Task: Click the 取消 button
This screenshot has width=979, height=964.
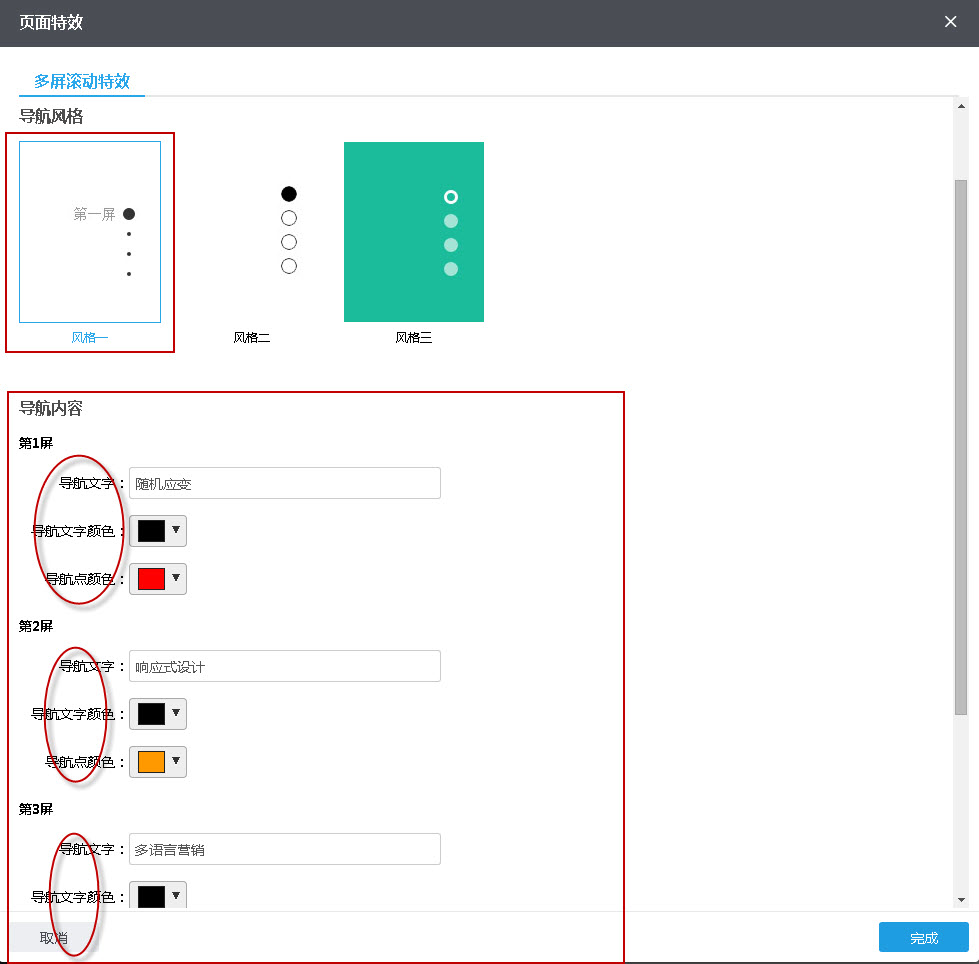Action: click(x=54, y=937)
